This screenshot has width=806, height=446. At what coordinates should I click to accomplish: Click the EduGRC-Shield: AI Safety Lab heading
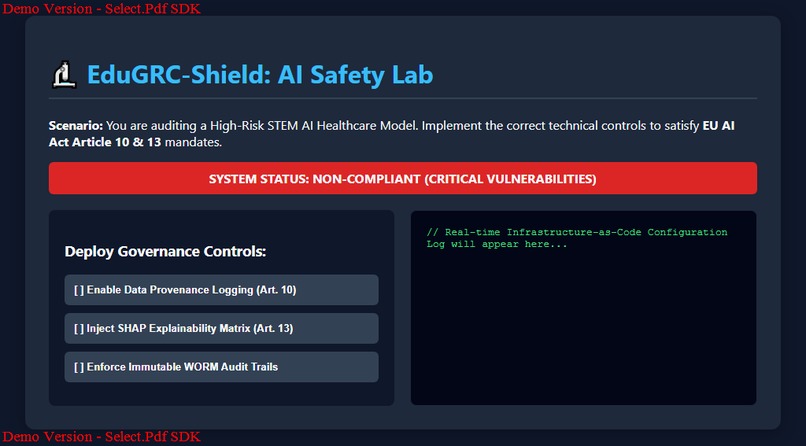260,75
